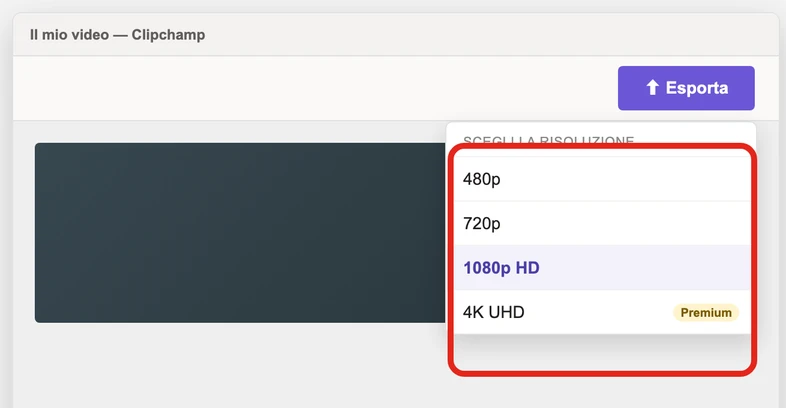786x408 pixels.
Task: Select the 480p resolution option
Action: (x=602, y=179)
